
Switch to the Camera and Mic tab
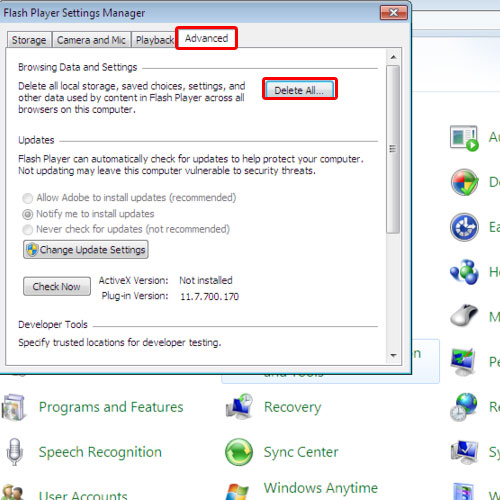(x=91, y=40)
